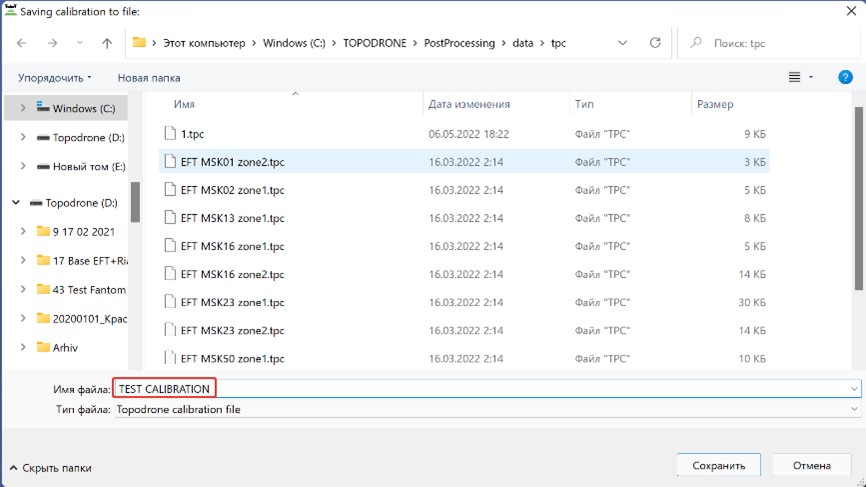This screenshot has height=487, width=866.
Task: Open folder '9 17 02 2021' in sidebar
Action: tap(76, 231)
